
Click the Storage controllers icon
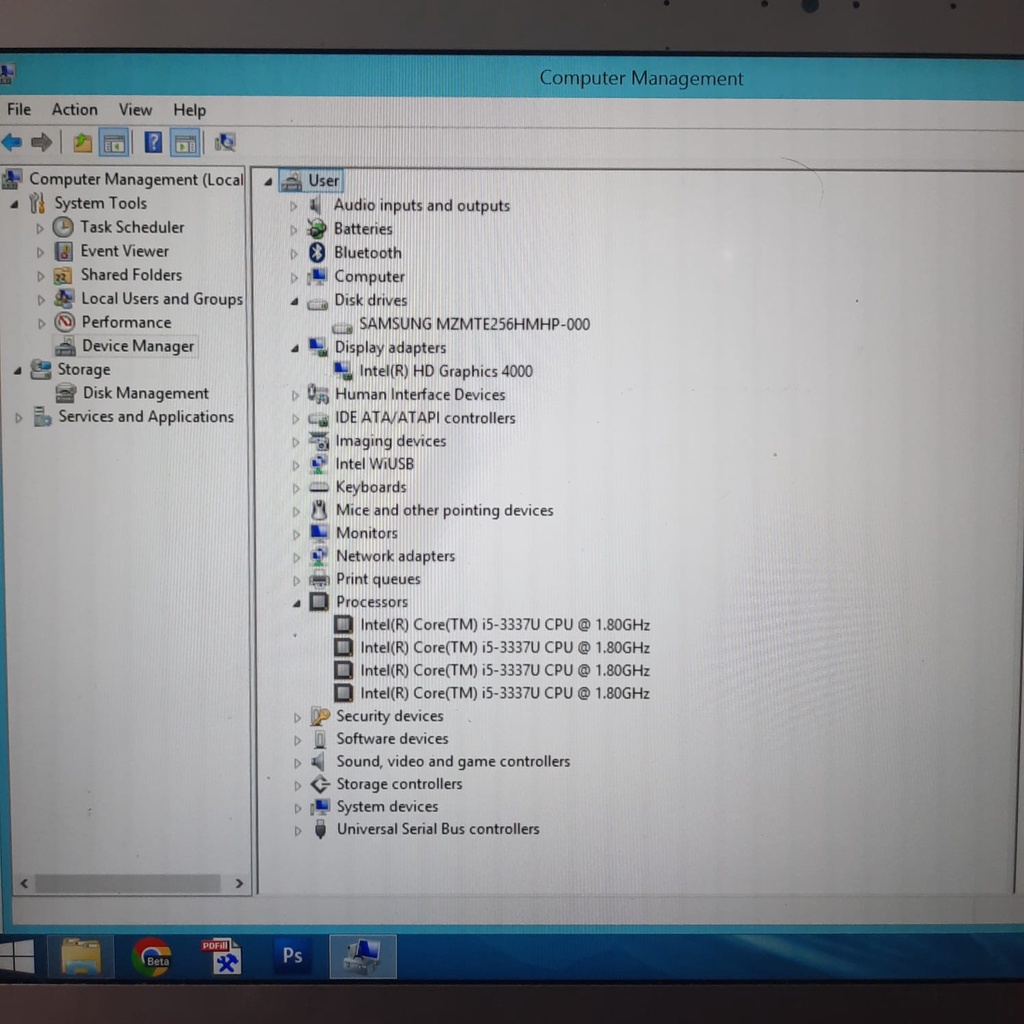[320, 784]
